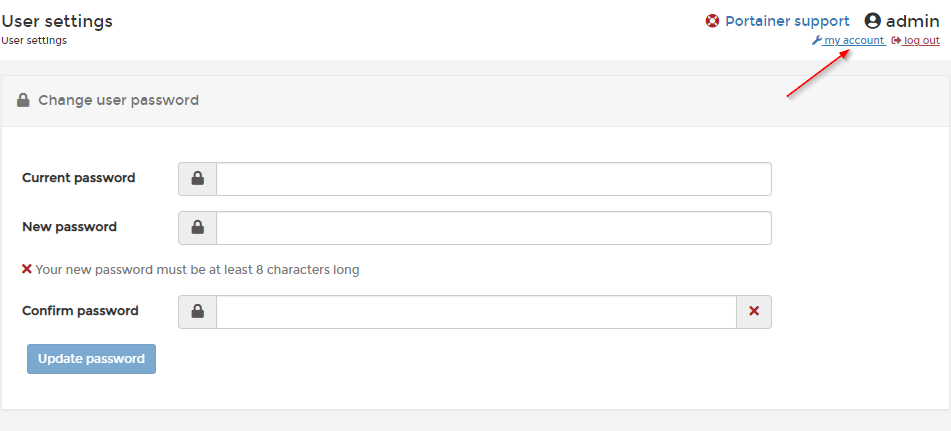The image size is (951, 431).
Task: Click the Change user password panel title
Action: 119,100
